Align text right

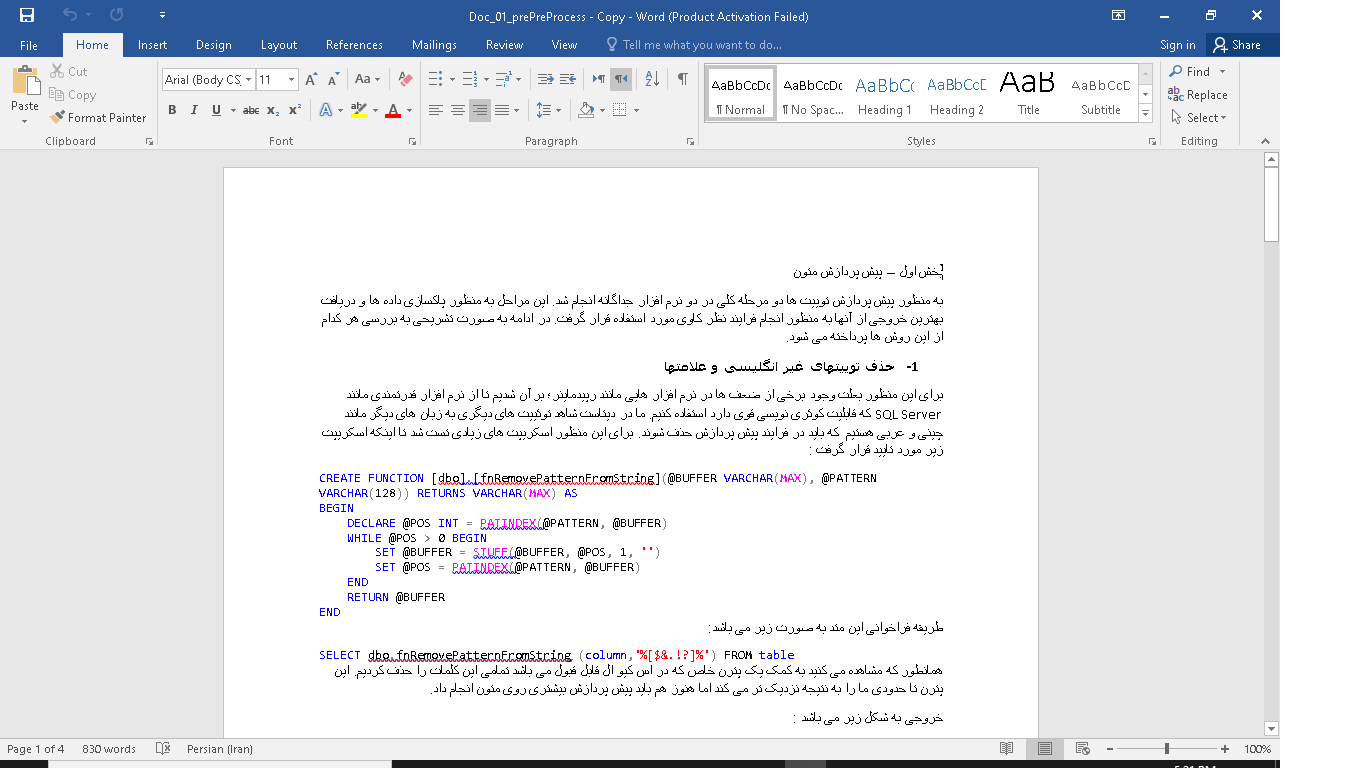(x=480, y=110)
